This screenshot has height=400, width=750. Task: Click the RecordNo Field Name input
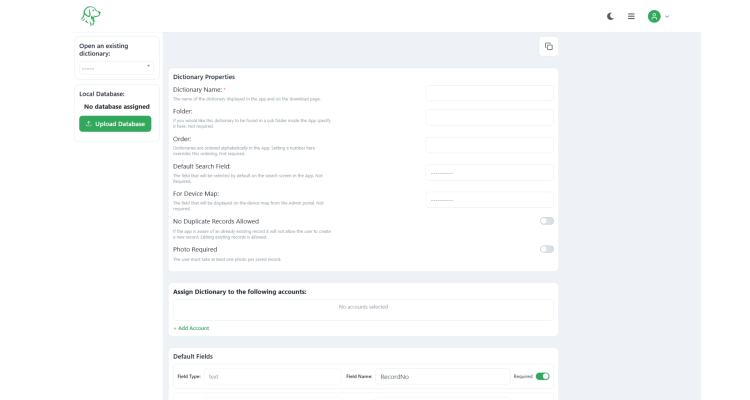pos(442,377)
